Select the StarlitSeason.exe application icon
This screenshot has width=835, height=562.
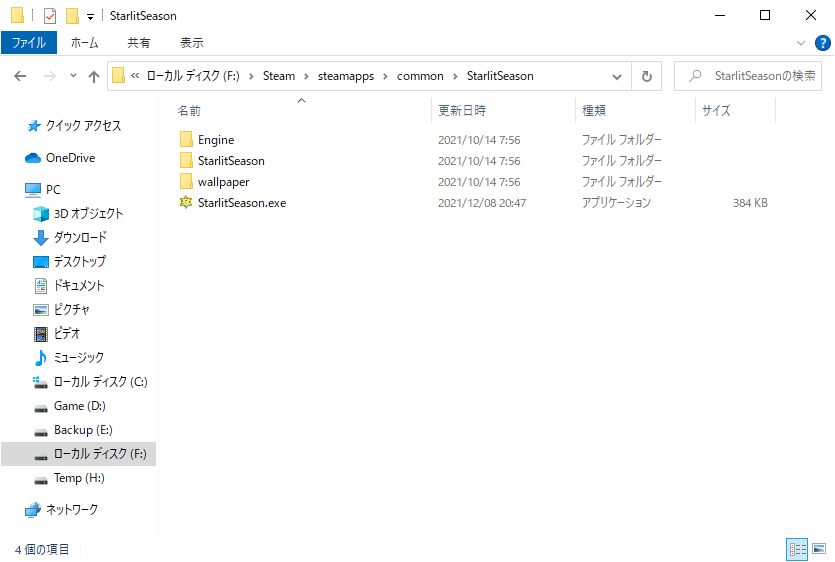point(185,202)
